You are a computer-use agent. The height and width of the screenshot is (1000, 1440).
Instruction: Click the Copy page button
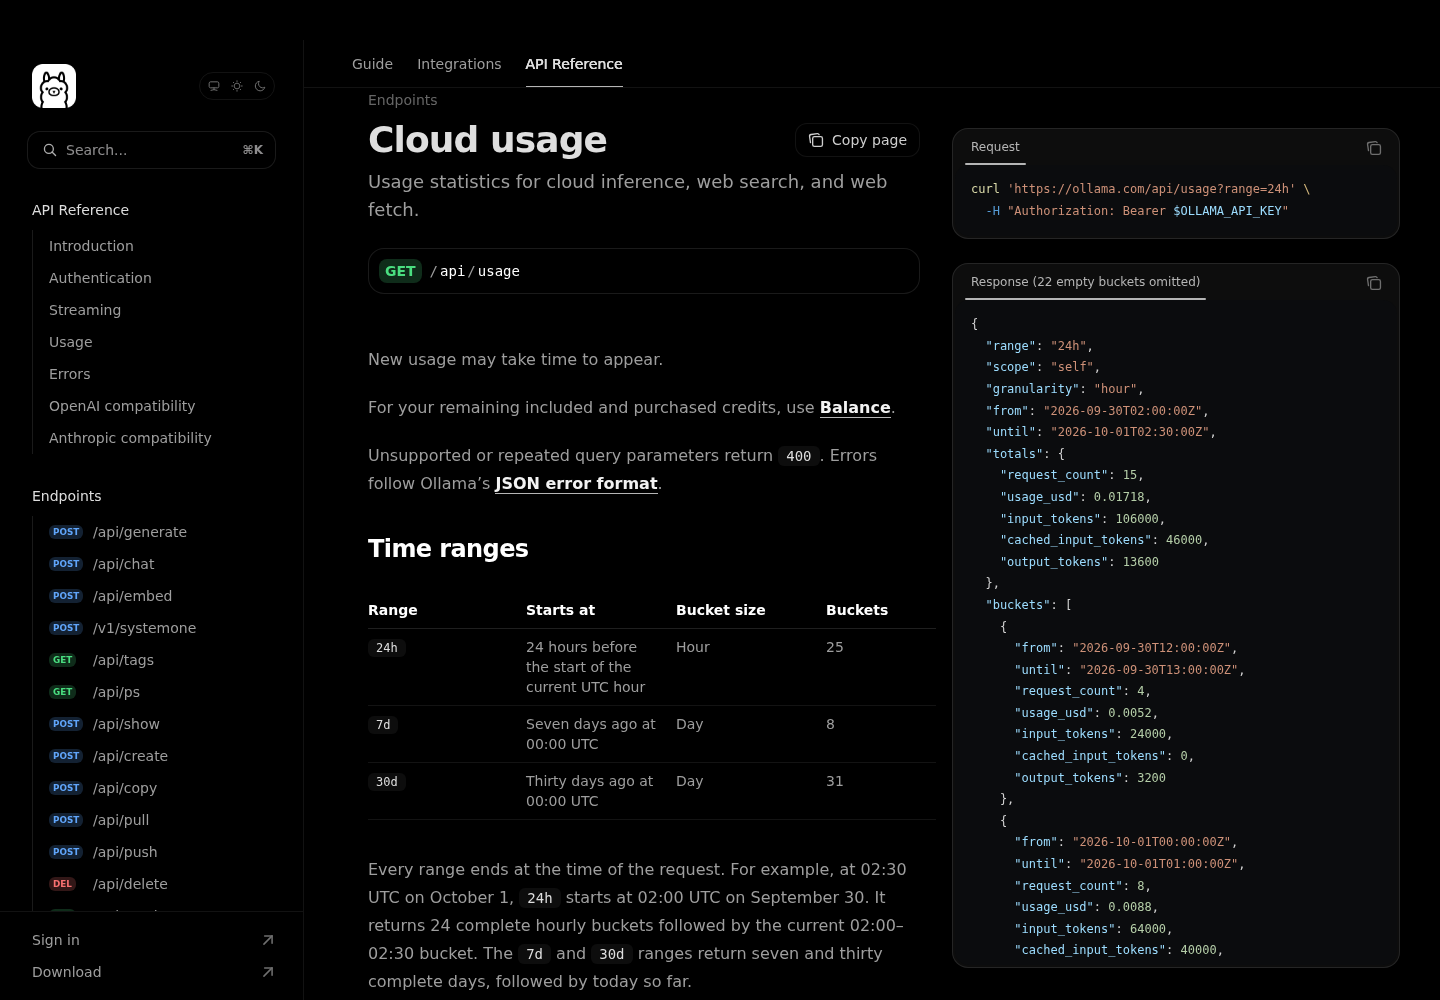tap(857, 140)
